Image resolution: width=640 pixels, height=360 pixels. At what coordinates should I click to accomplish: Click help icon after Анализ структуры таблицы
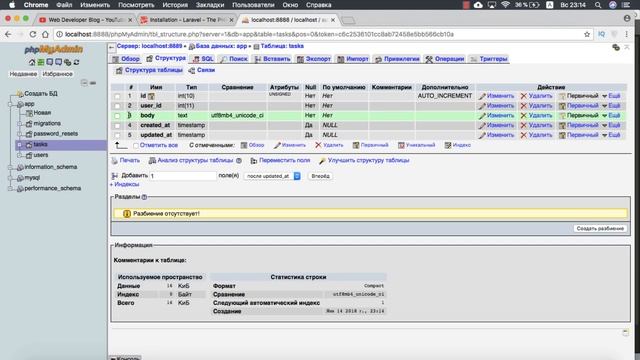pyautogui.click(x=239, y=160)
